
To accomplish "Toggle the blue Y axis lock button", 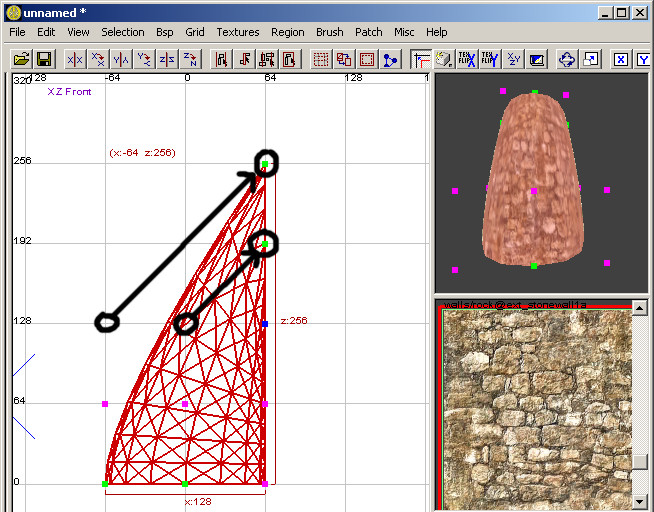I will [644, 60].
